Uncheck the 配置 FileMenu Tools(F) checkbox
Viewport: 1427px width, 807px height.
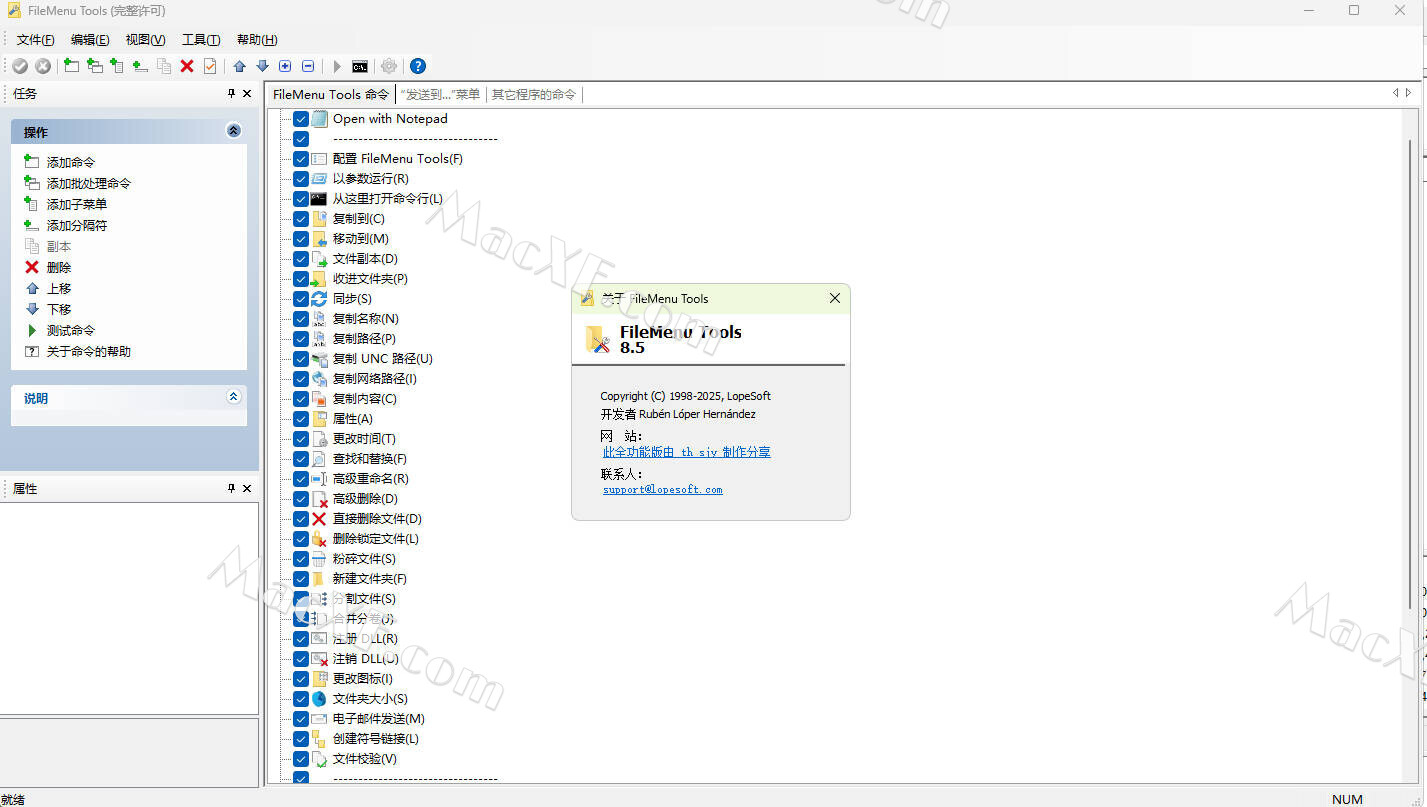[x=301, y=159]
